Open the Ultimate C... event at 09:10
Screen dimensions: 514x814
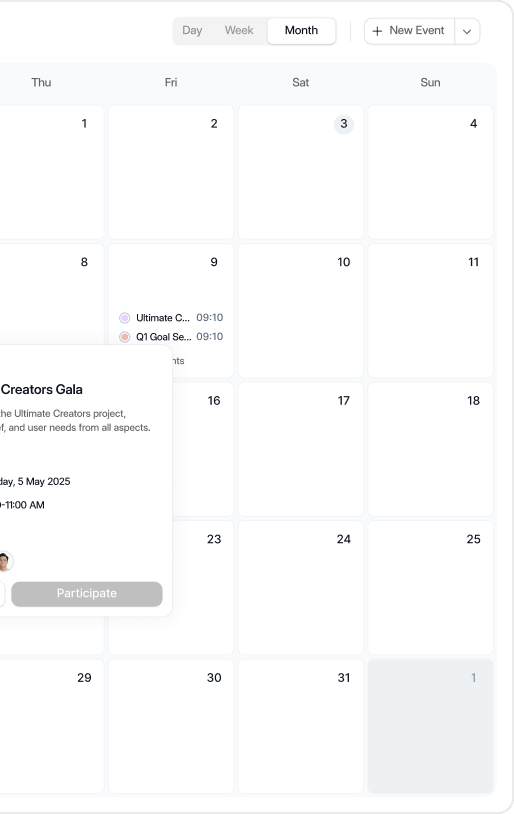tap(171, 318)
